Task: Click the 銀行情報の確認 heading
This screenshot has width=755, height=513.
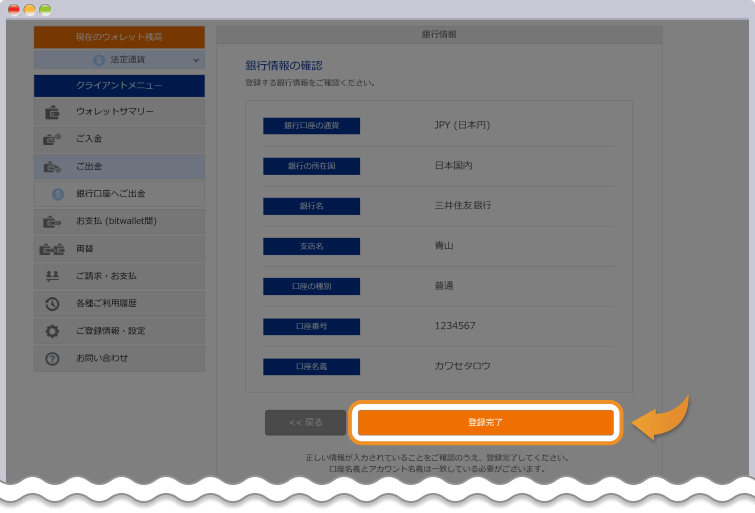Action: pos(284,66)
